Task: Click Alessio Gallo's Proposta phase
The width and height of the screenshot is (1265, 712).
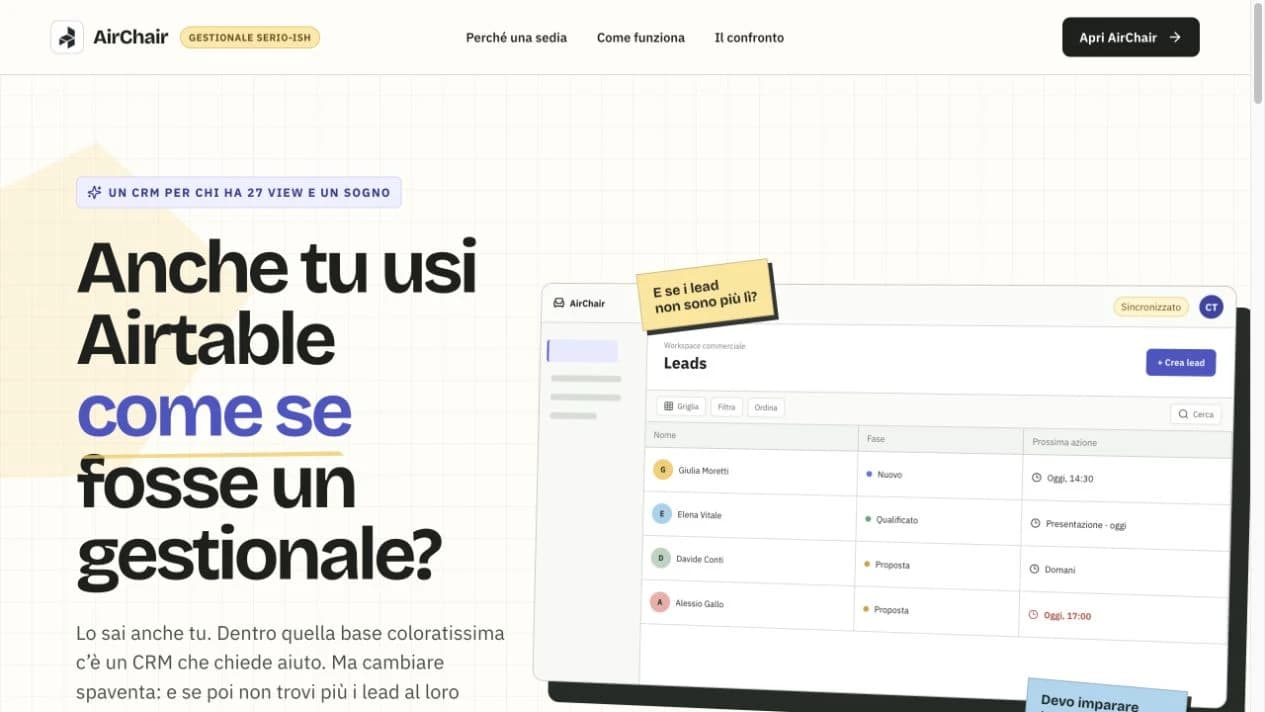Action: tap(886, 610)
